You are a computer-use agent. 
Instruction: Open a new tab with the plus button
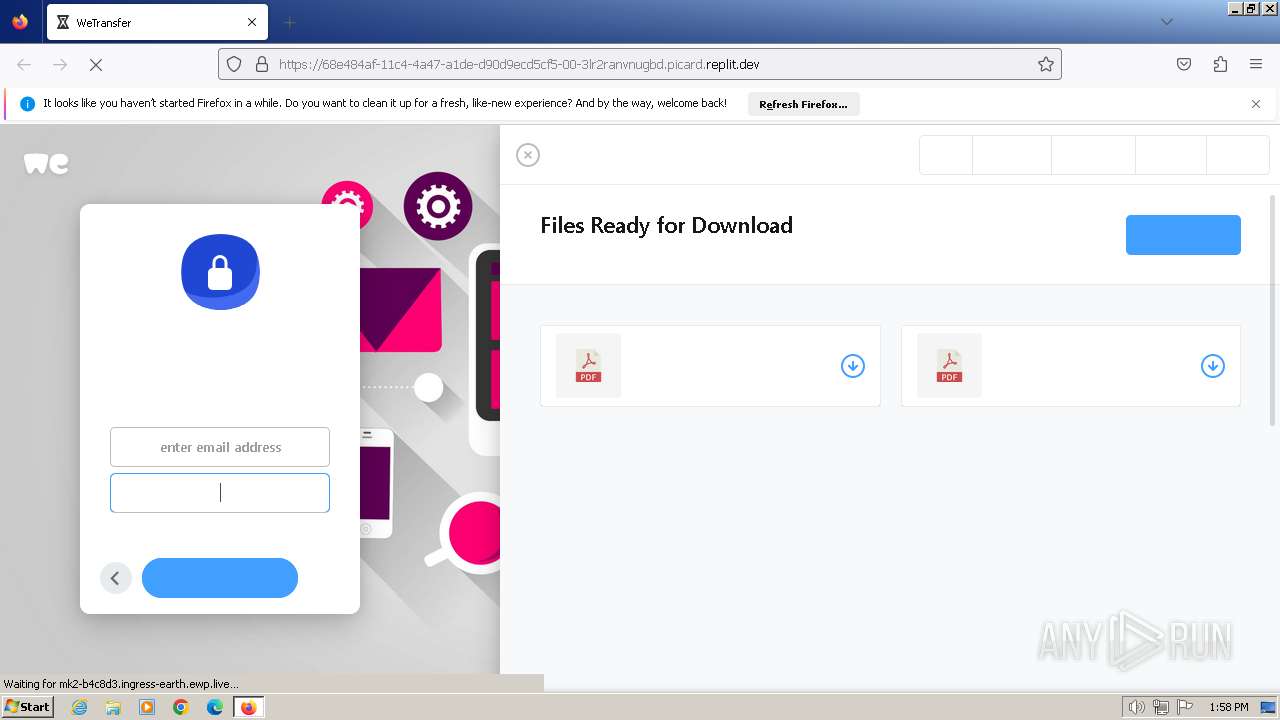pos(289,22)
